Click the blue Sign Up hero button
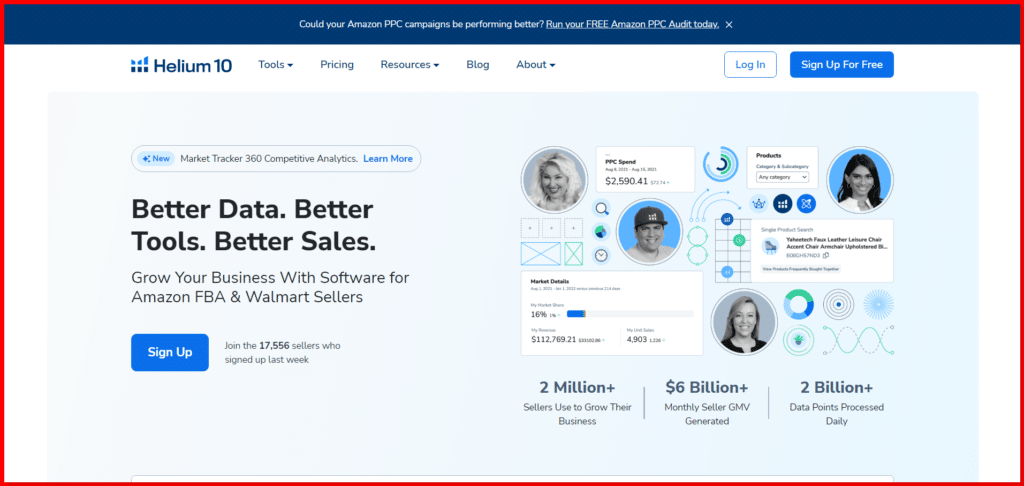Image resolution: width=1024 pixels, height=486 pixels. (170, 352)
